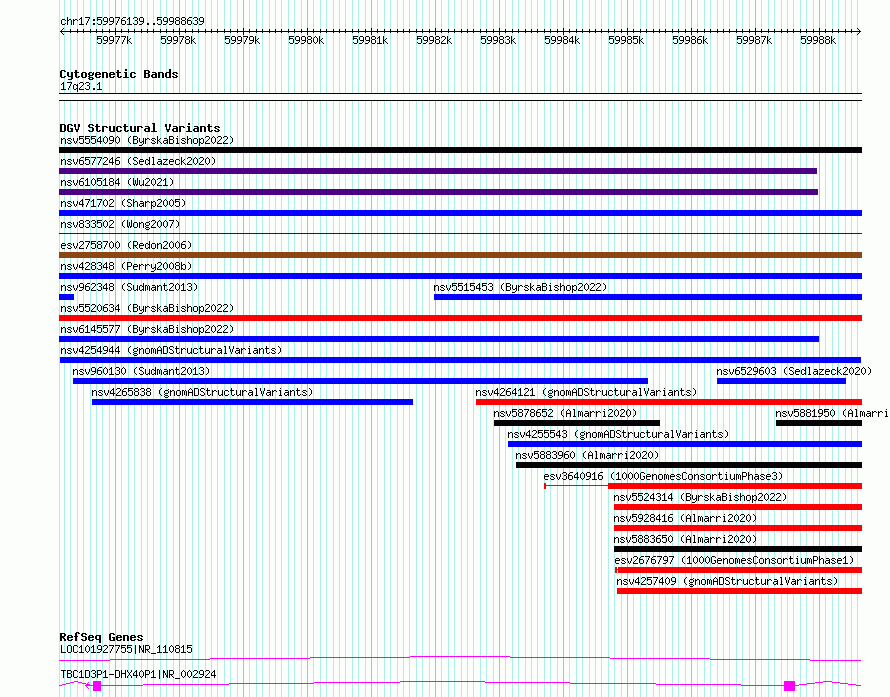Select the nsv6145577 (ByrskaBishop2022) label

pyautogui.click(x=147, y=329)
